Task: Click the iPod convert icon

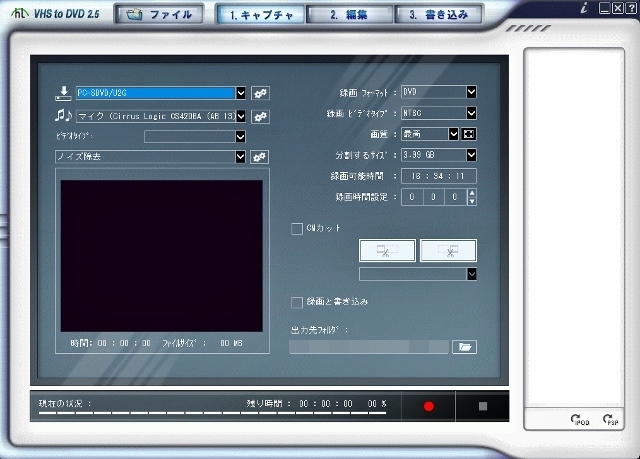Action: (x=580, y=420)
